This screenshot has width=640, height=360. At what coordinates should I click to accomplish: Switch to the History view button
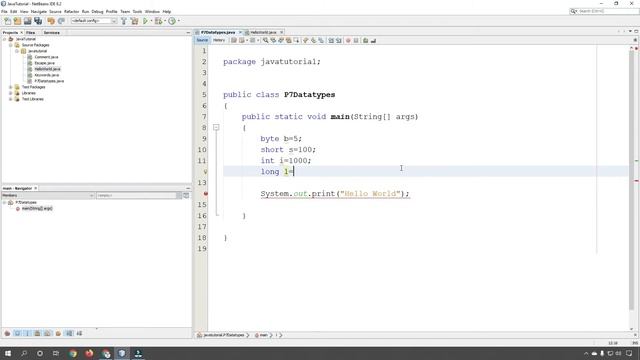219,40
